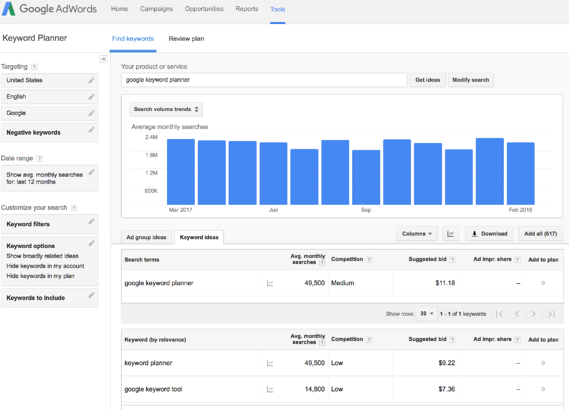Show trend chart for keyword planner row
569x410 pixels.
coord(270,363)
